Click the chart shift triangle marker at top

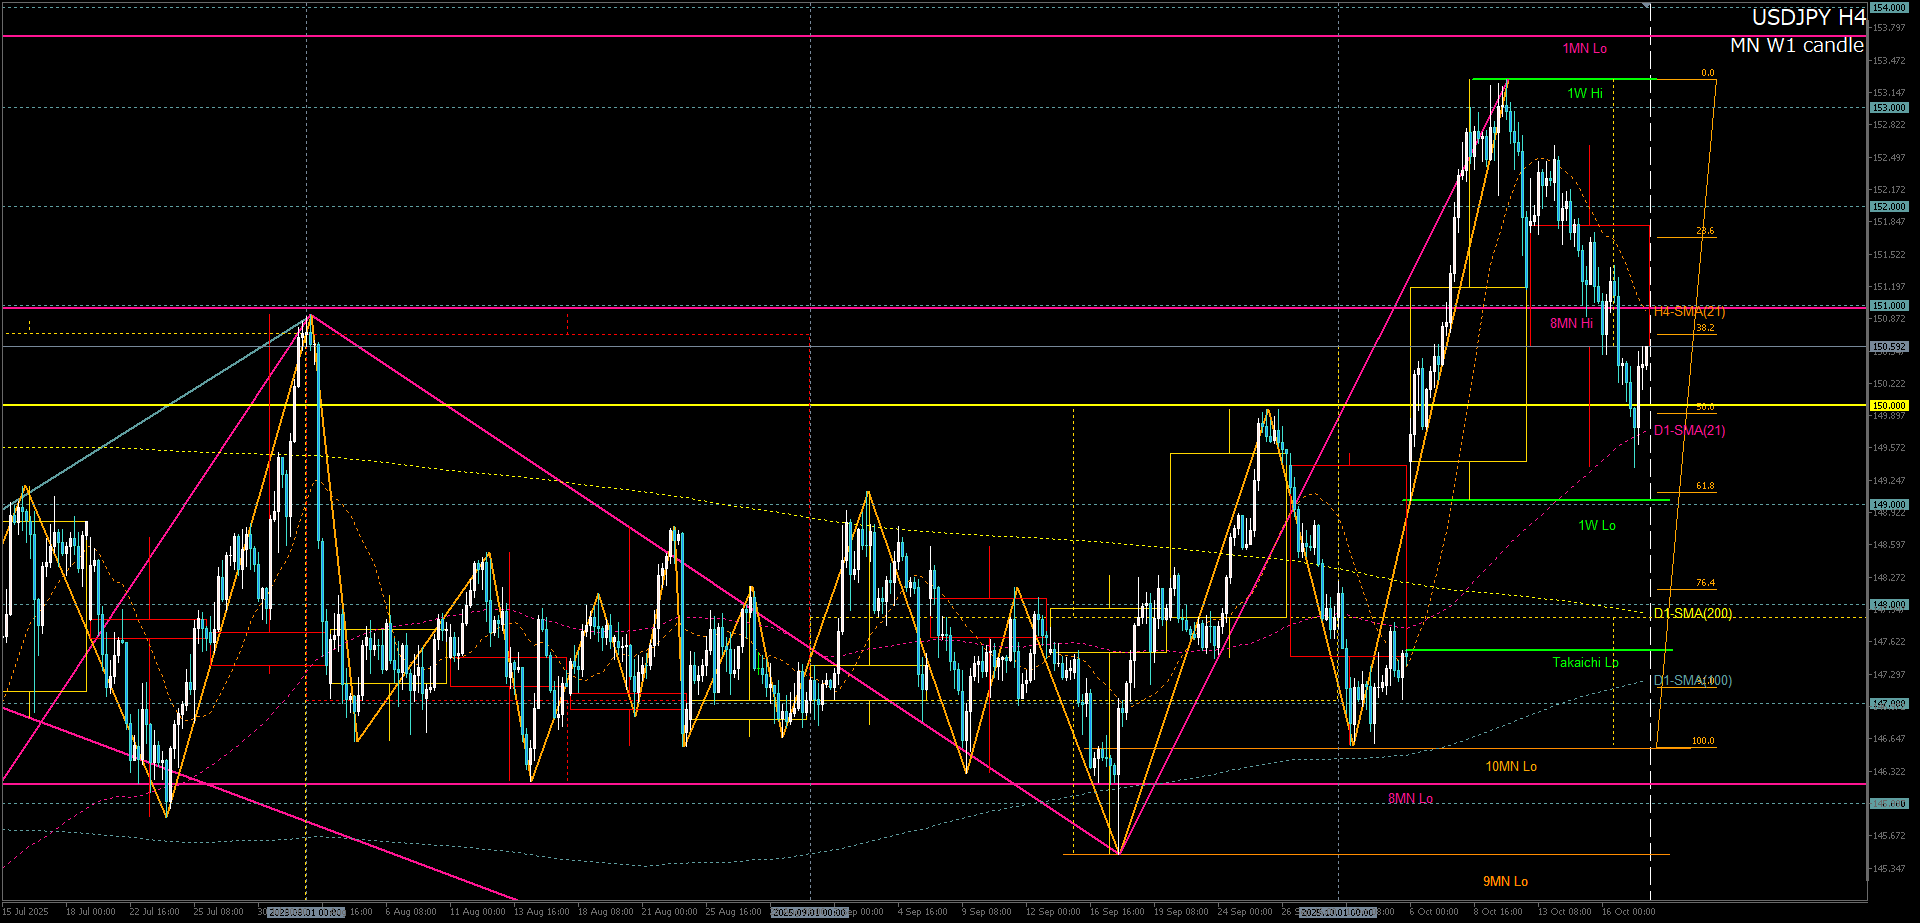pos(1646,6)
